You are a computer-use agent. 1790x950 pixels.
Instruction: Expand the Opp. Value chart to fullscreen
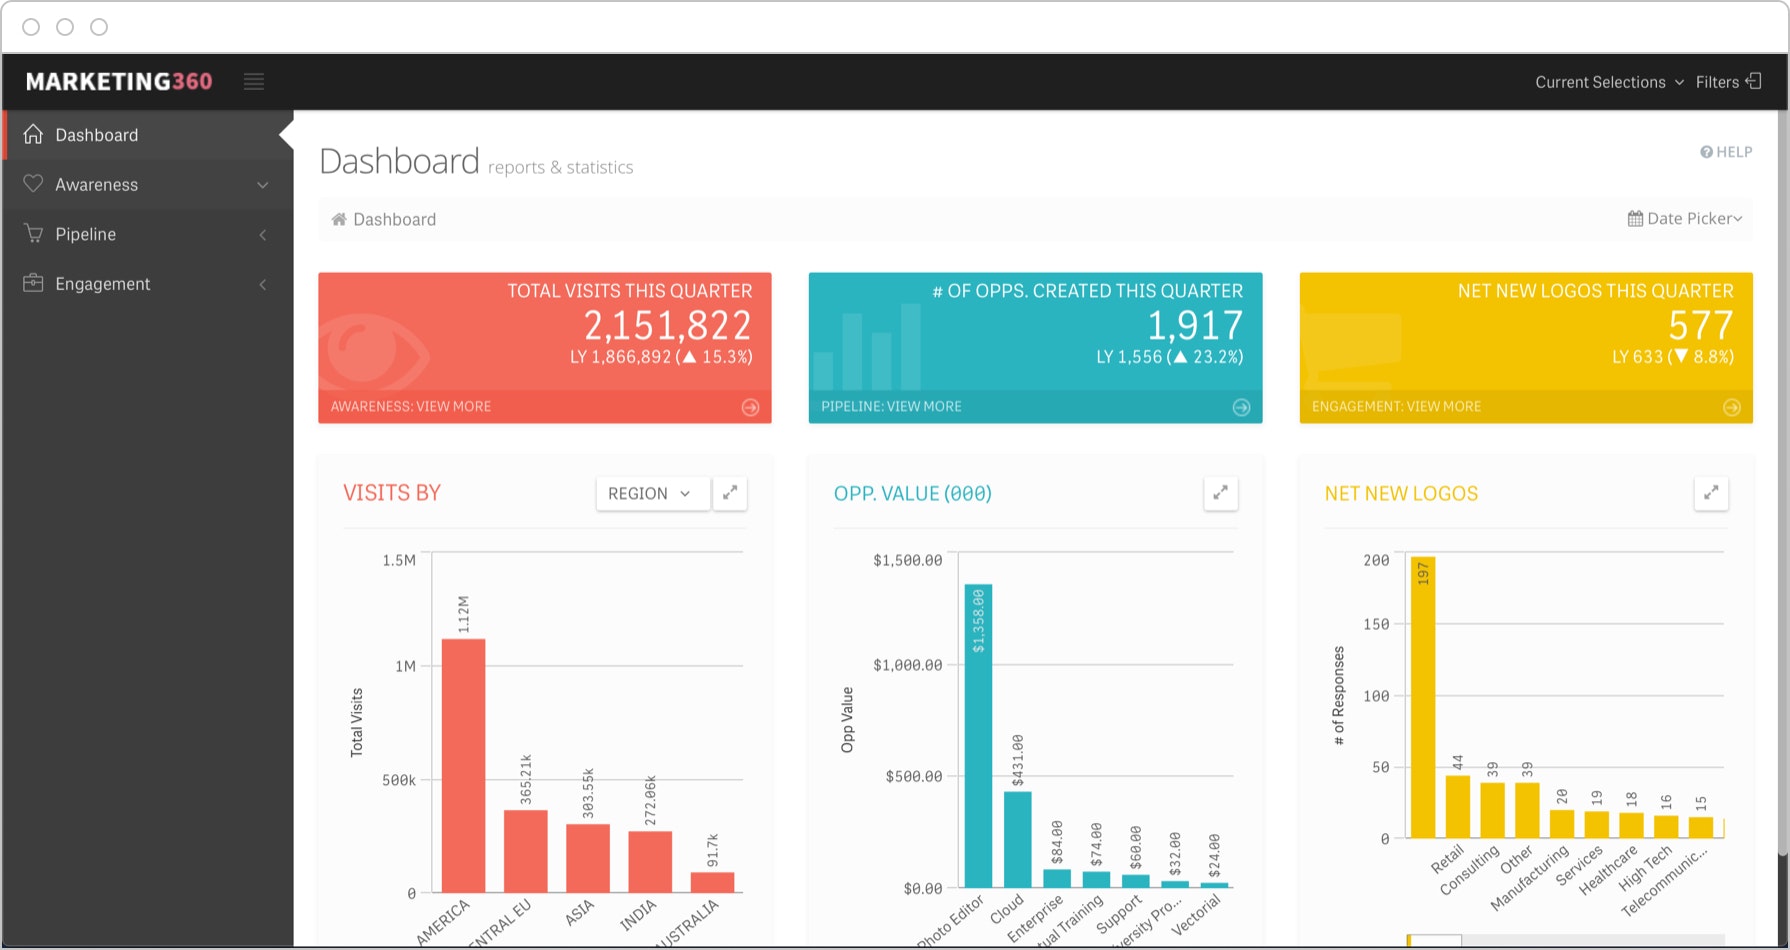(1220, 493)
